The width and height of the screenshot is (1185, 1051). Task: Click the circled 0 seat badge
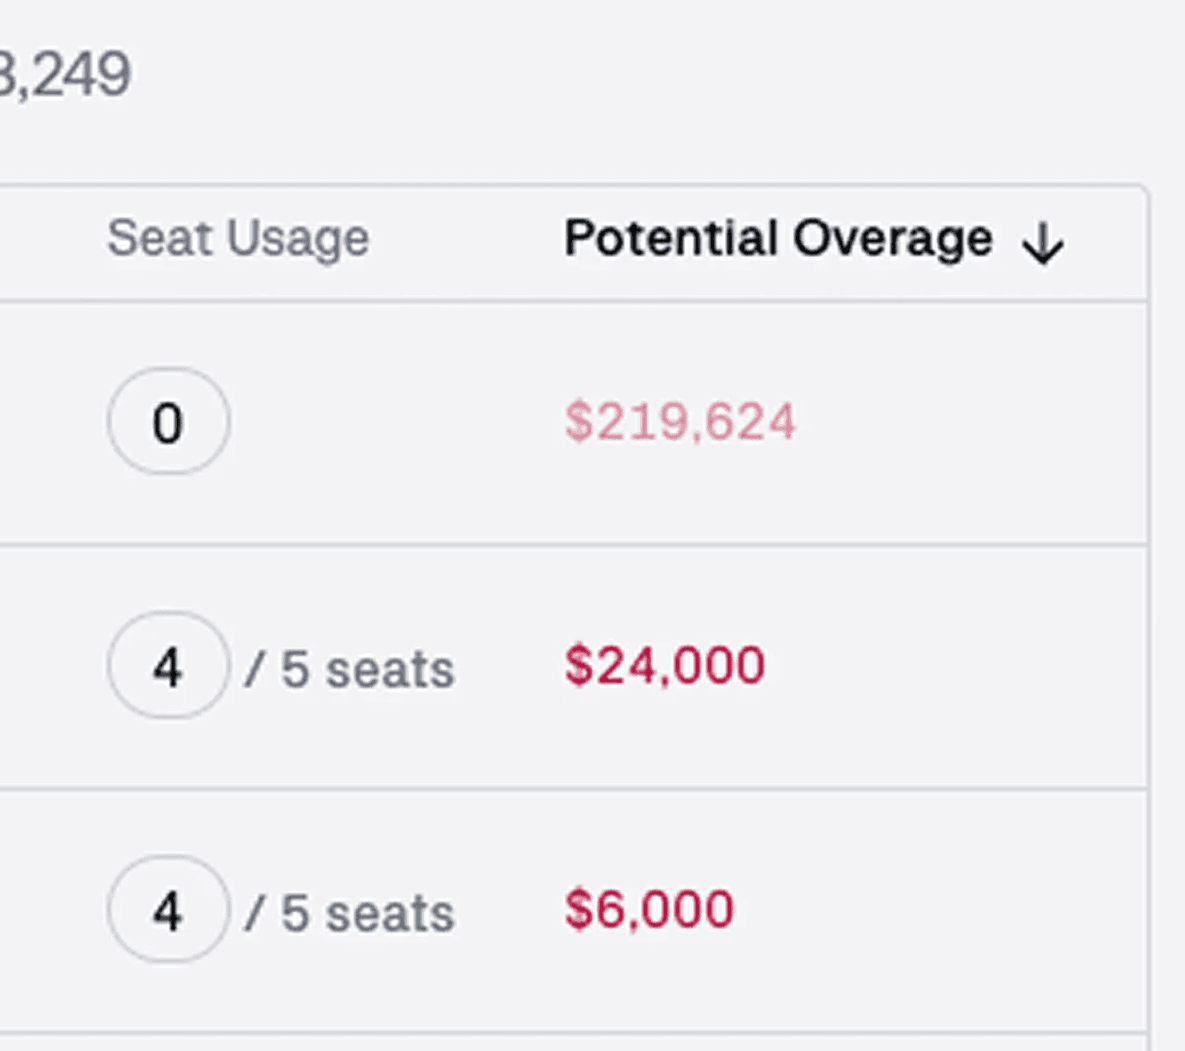coord(168,421)
